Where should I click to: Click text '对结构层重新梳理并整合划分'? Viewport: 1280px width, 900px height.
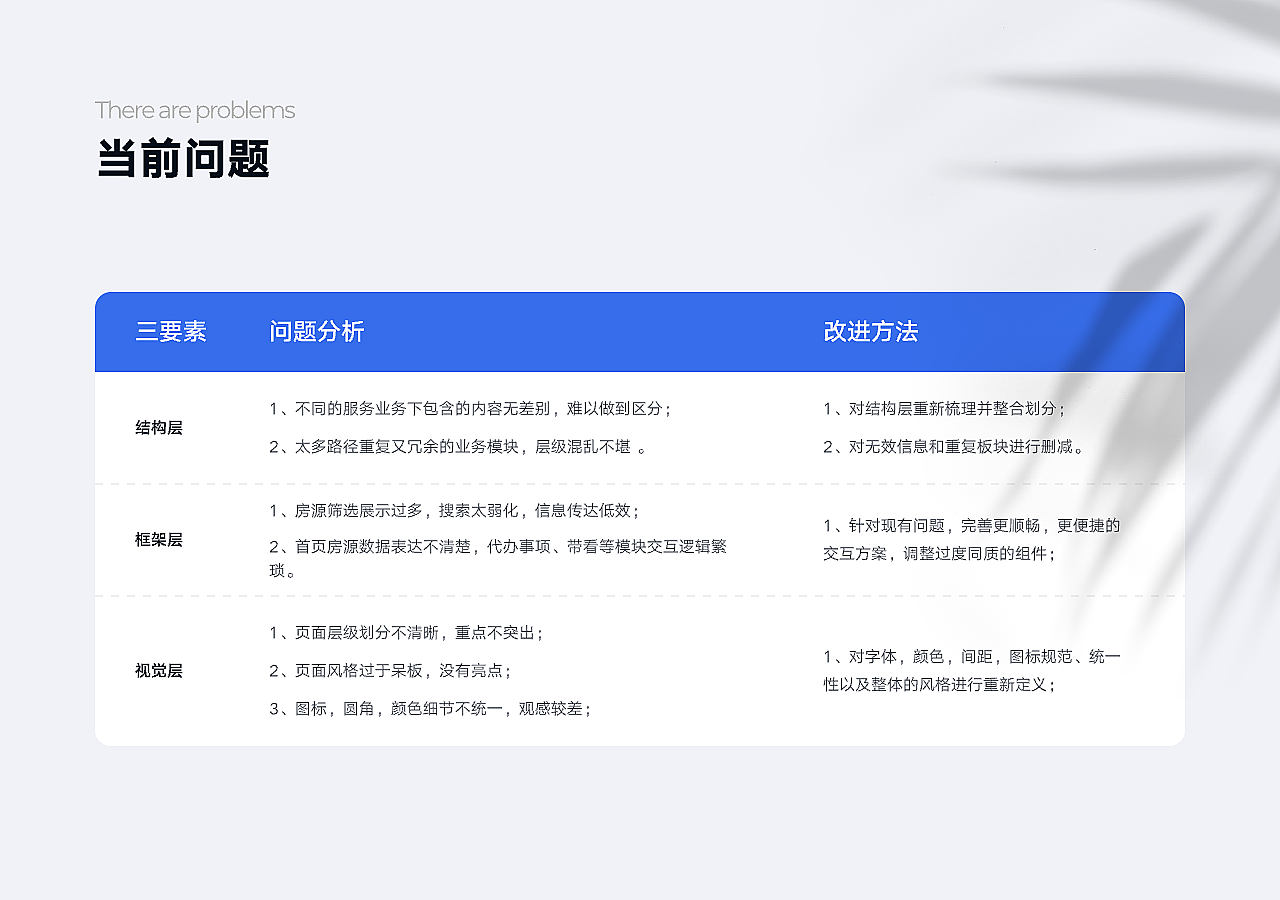tap(953, 409)
